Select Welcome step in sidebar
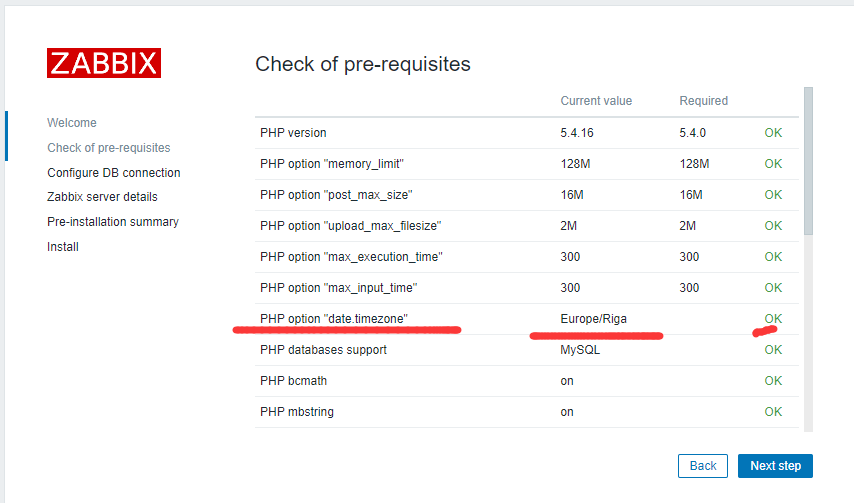This screenshot has width=854, height=503. tap(72, 123)
